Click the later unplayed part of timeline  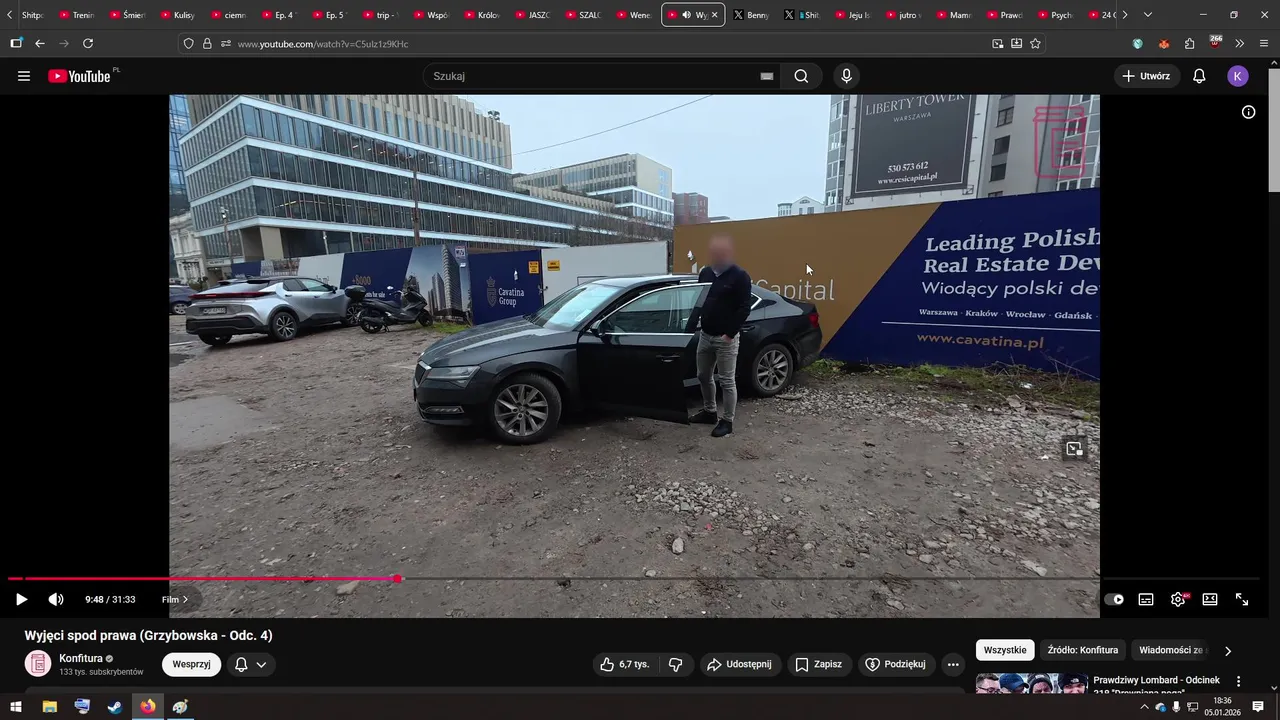click(750, 579)
